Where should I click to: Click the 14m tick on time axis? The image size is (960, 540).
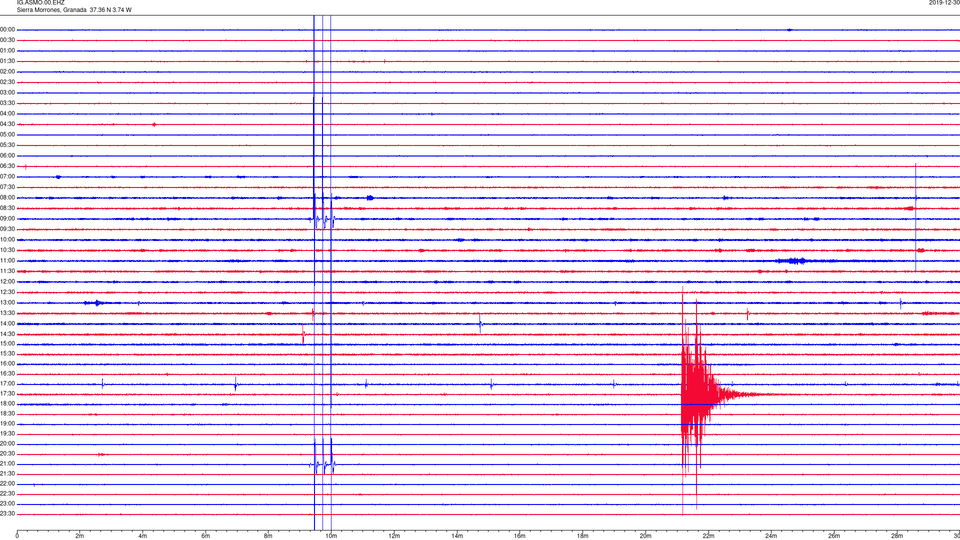click(x=457, y=536)
